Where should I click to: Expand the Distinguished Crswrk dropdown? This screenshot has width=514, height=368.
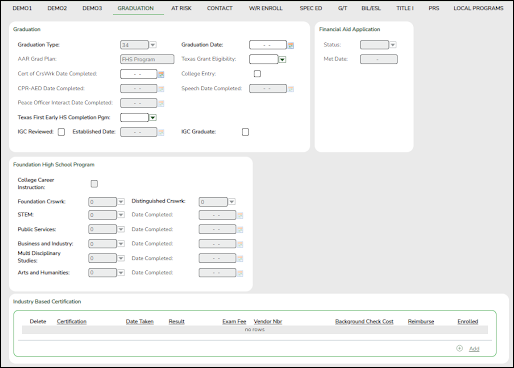[232, 202]
